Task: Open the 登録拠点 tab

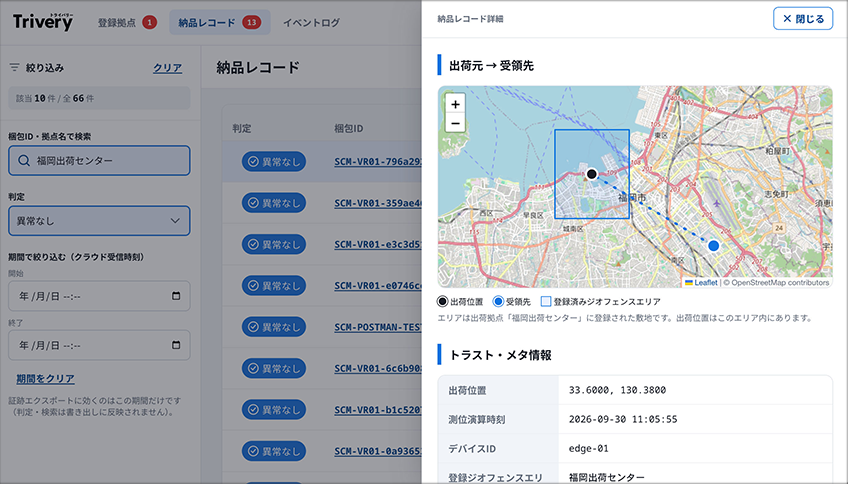Action: pyautogui.click(x=127, y=23)
